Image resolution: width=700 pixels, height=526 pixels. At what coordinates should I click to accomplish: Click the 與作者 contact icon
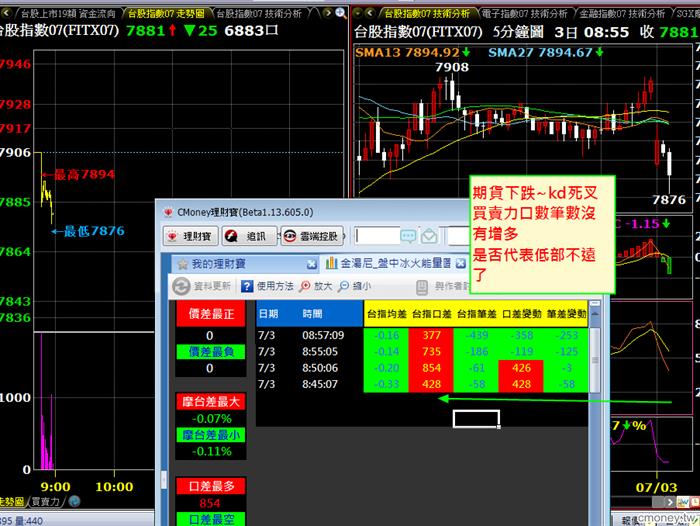[422, 287]
